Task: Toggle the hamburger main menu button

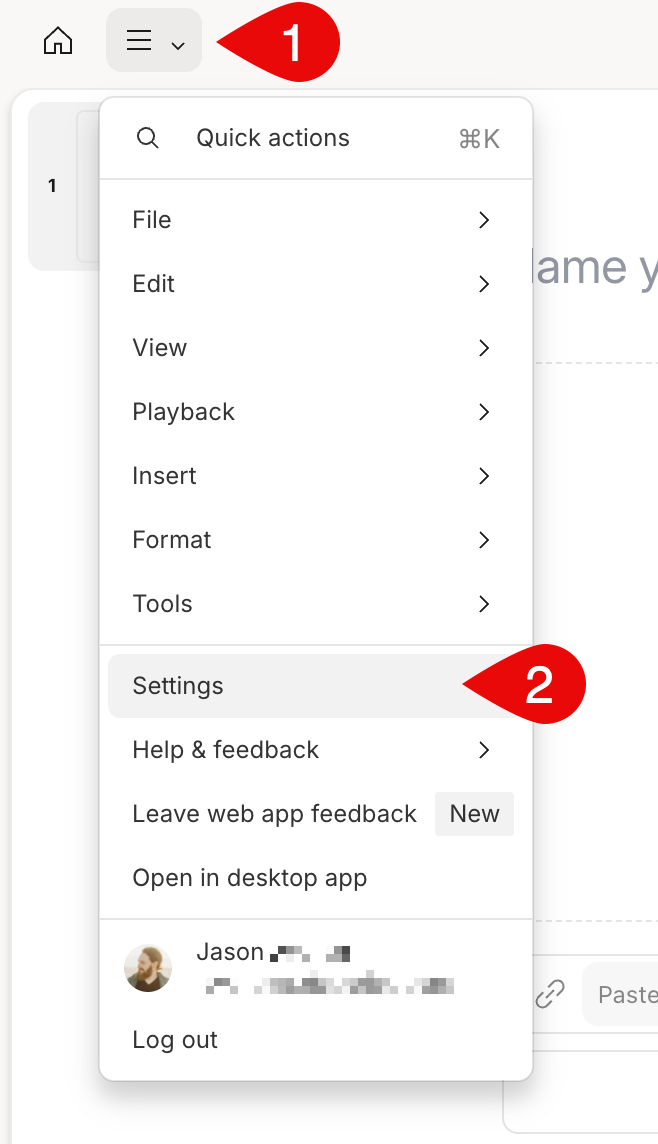Action: point(154,40)
